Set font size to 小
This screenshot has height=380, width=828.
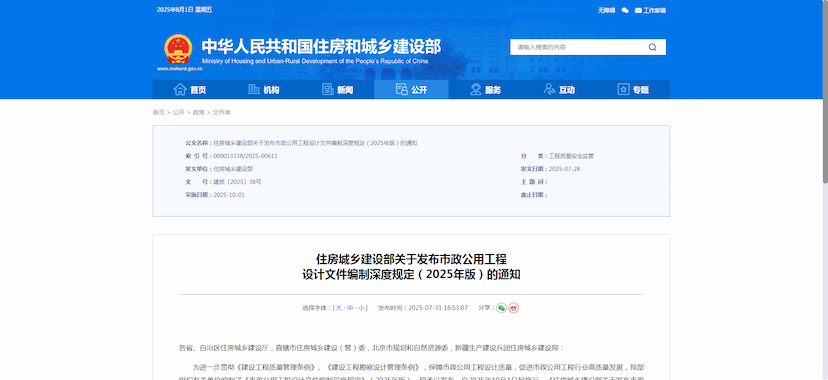(361, 308)
